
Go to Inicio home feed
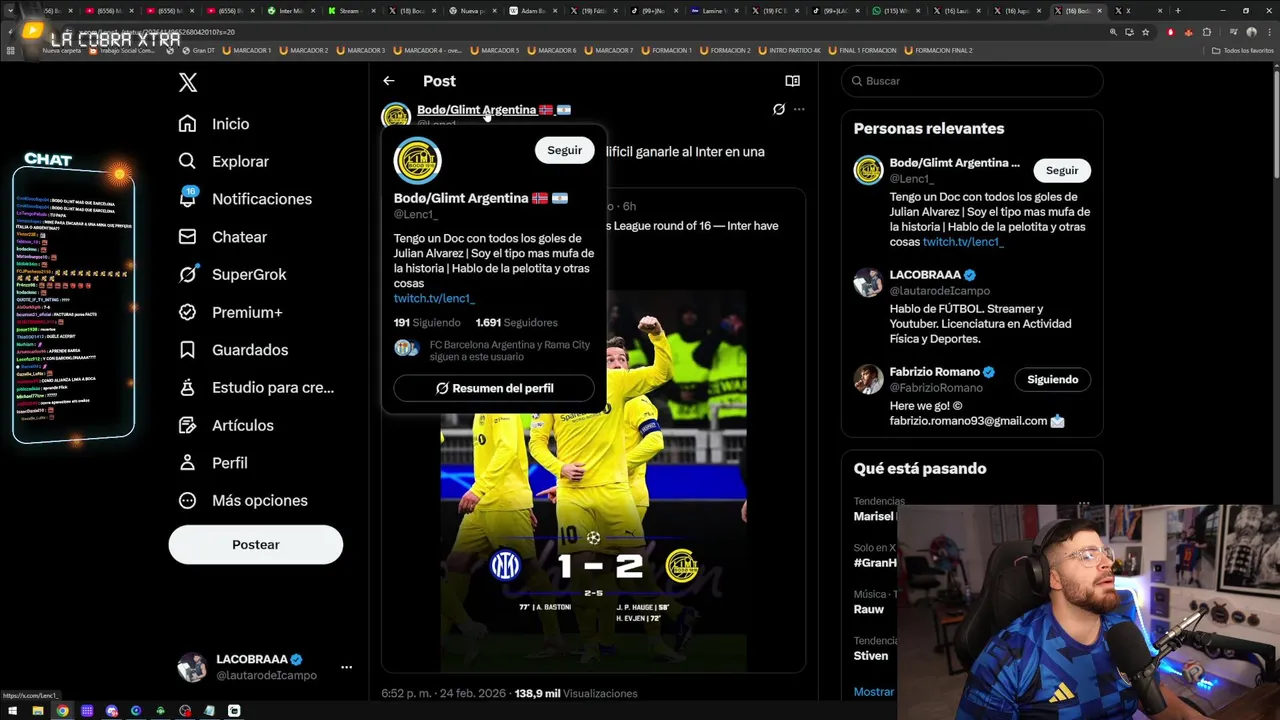(x=213, y=124)
